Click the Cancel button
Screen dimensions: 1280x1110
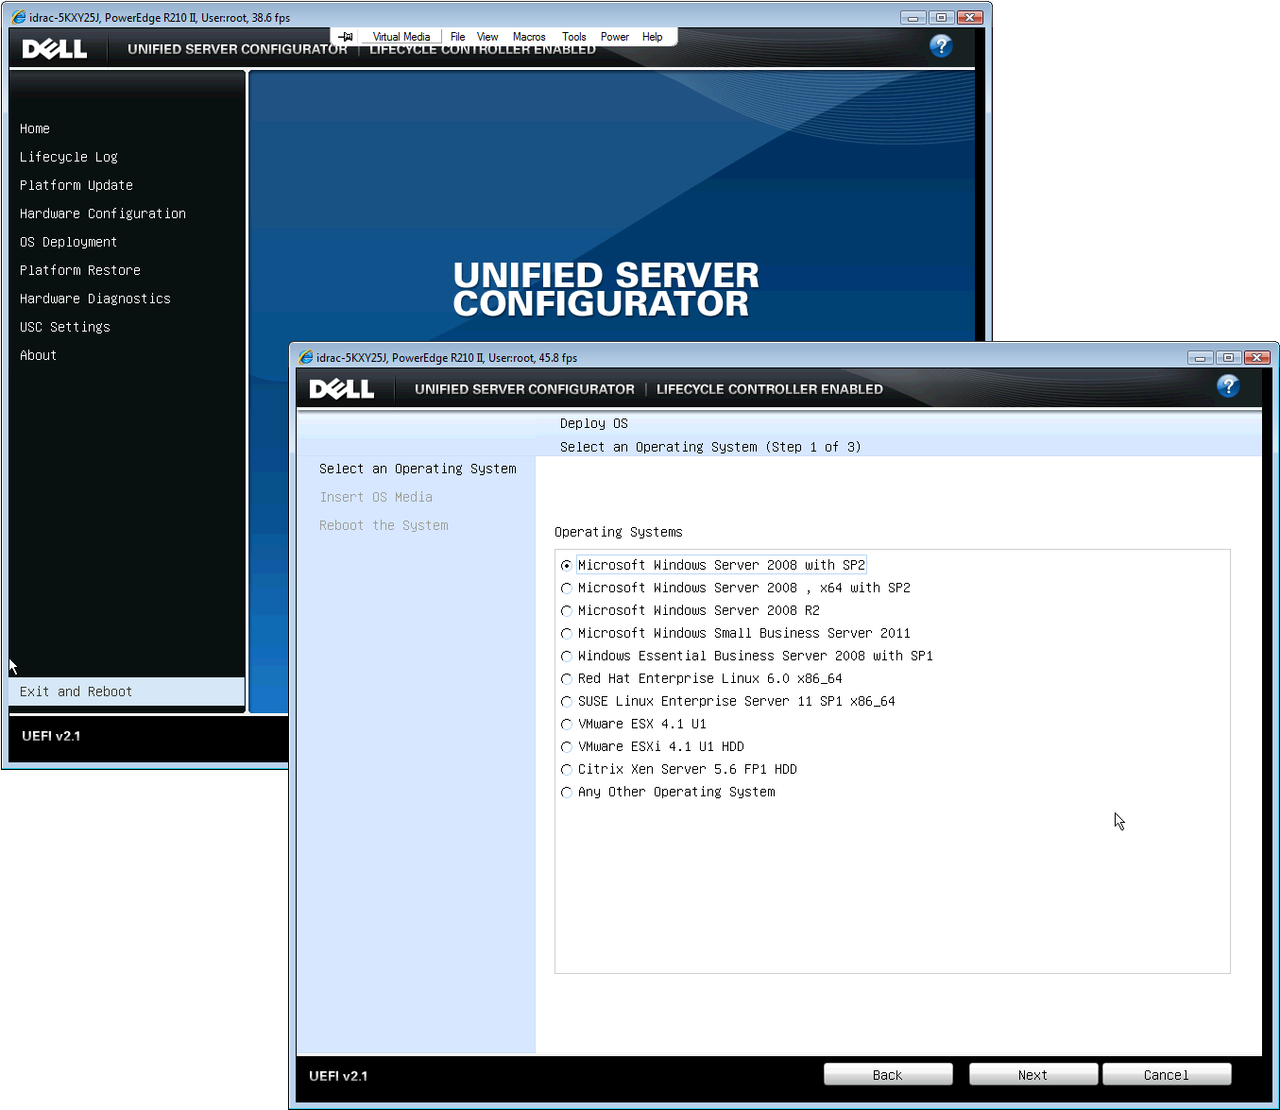click(1166, 1075)
